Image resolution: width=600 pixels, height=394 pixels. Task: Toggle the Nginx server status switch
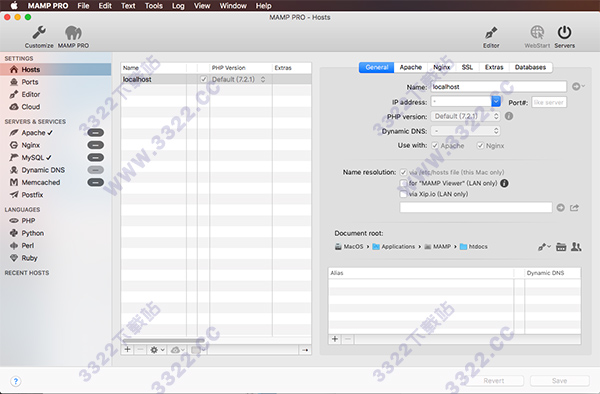(x=96, y=145)
